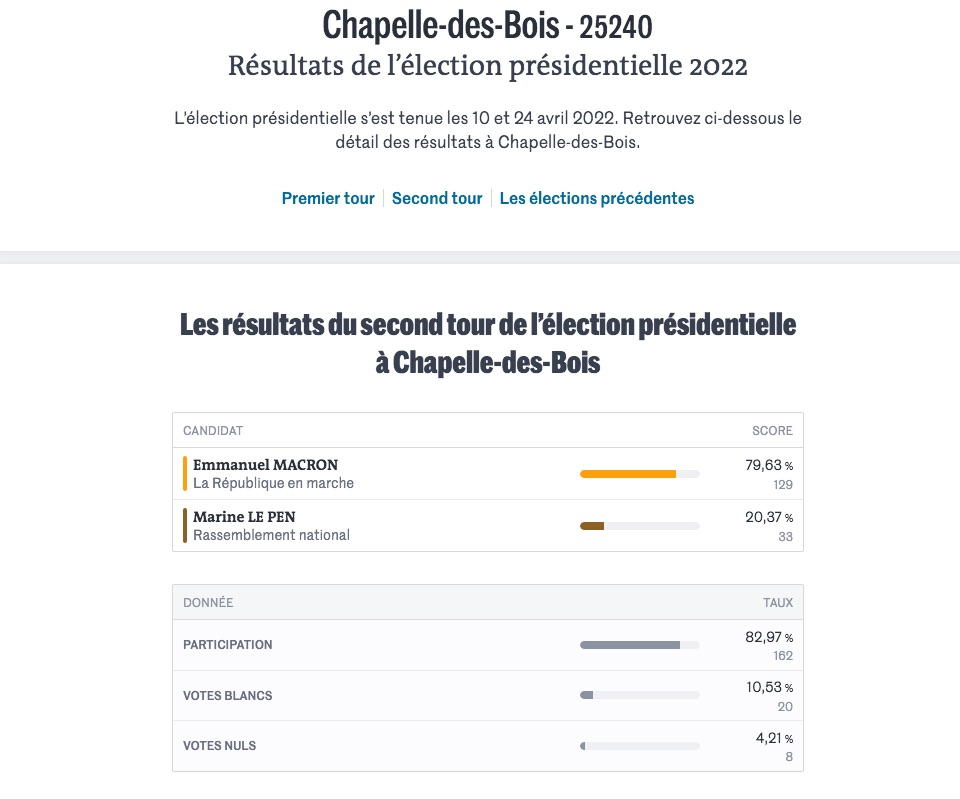Click the PARTICIPATION row label
Screen dimensions: 960x799
228,645
